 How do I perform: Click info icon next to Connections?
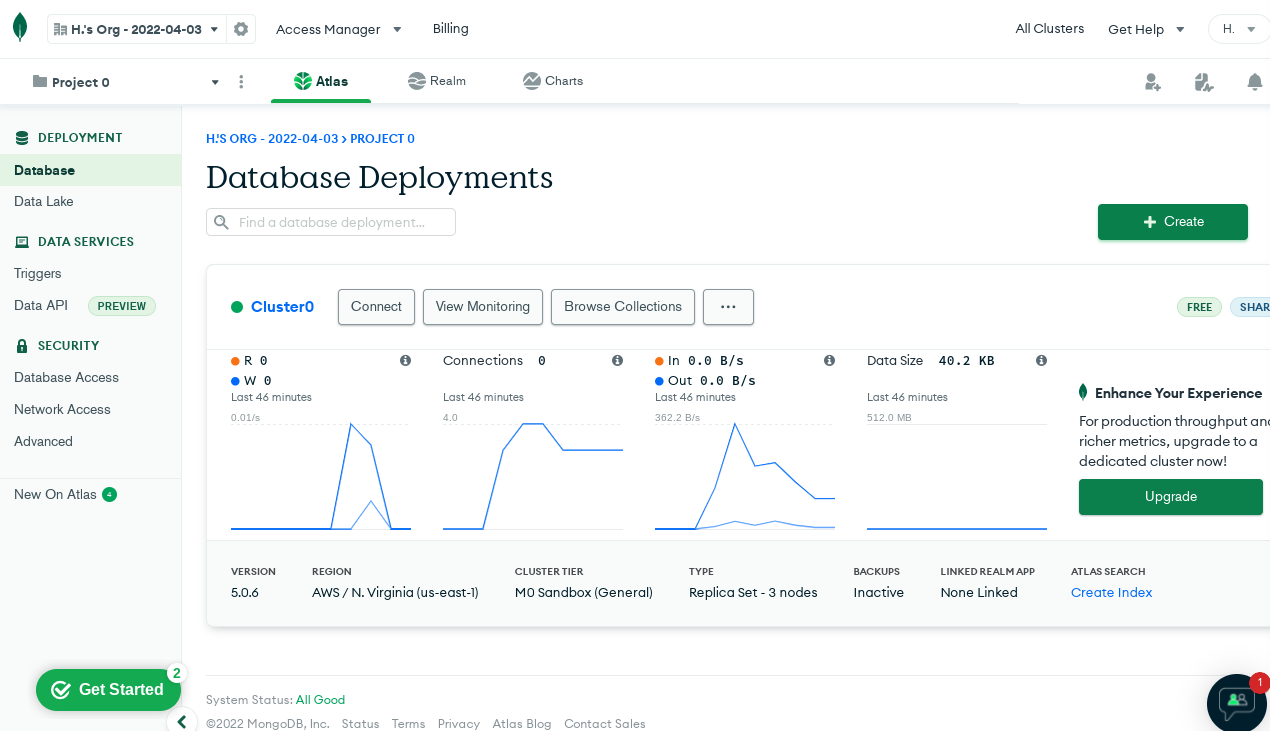pyautogui.click(x=617, y=361)
